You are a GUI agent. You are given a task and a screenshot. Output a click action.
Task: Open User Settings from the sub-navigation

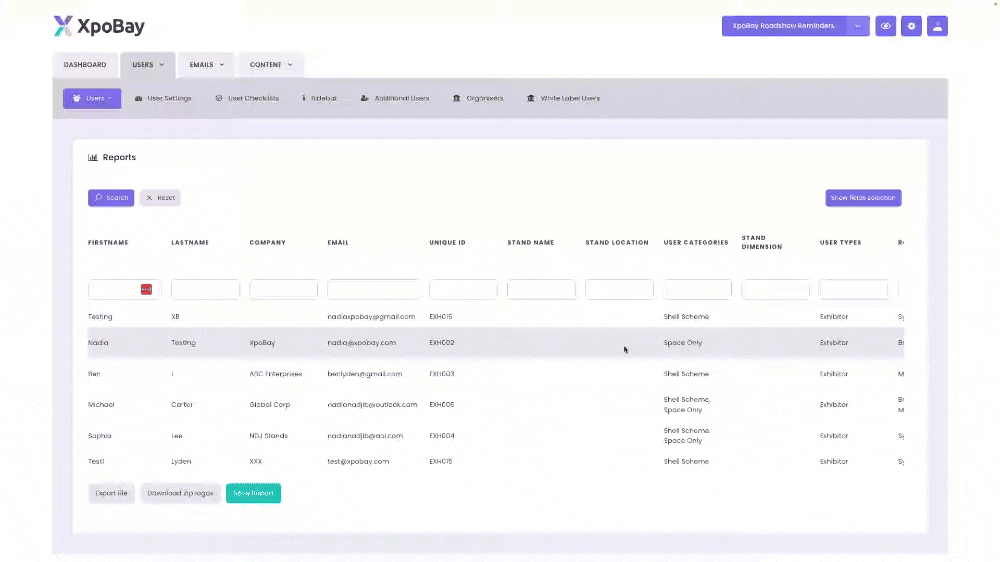[163, 98]
